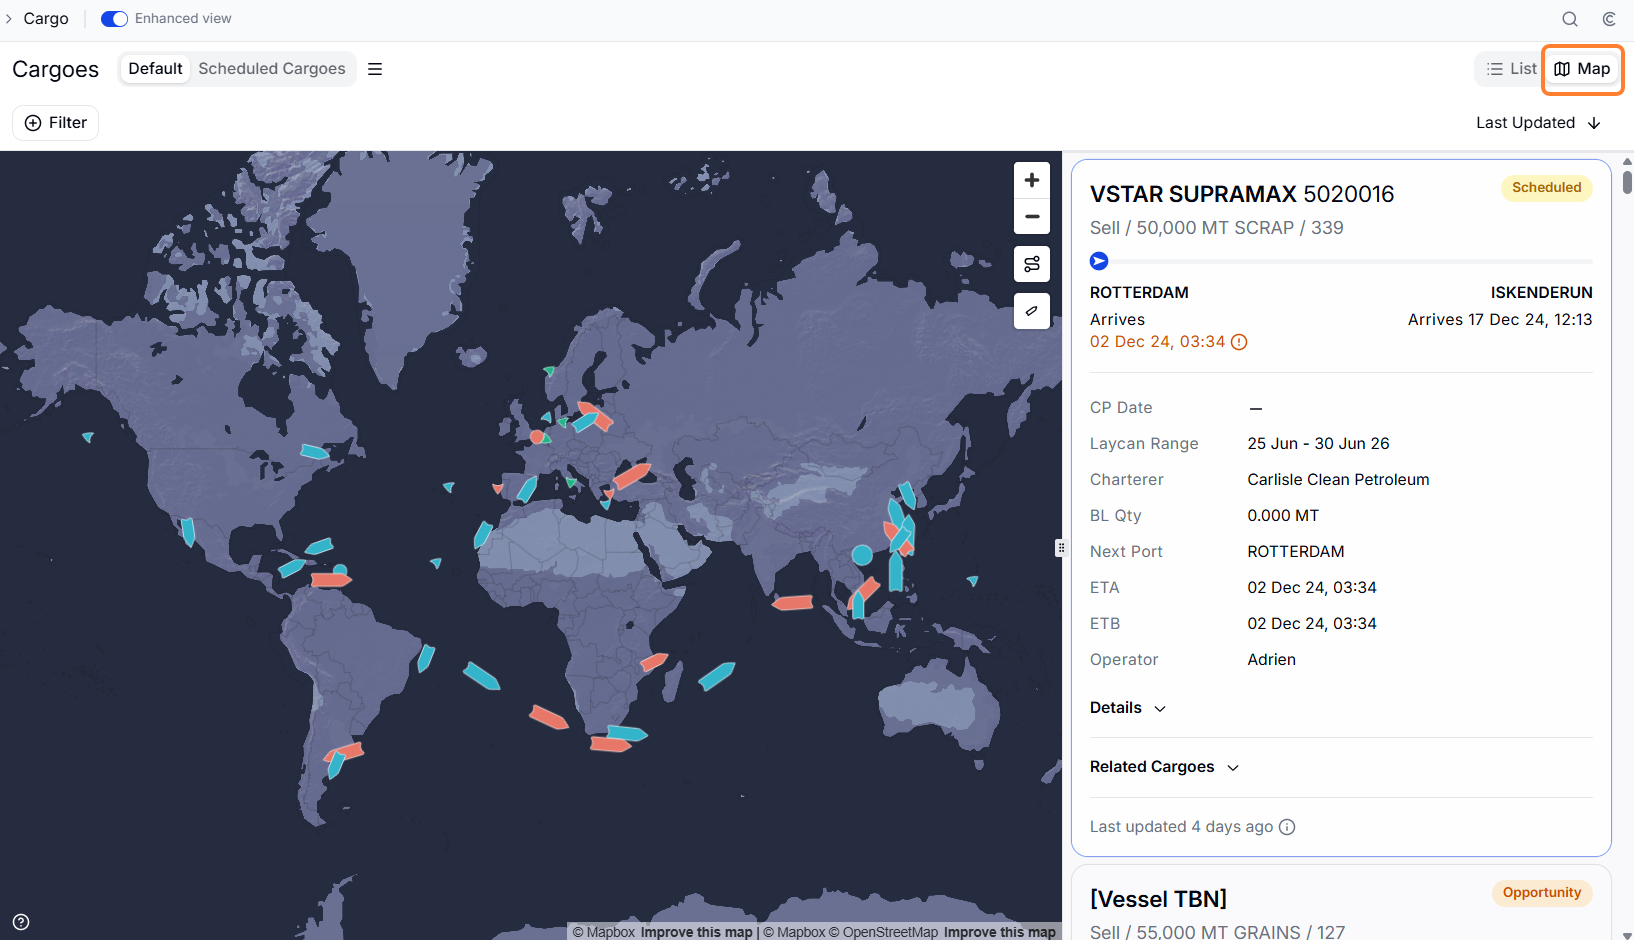This screenshot has width=1634, height=940.
Task: Click the Opportunity status badge
Action: 1542,893
